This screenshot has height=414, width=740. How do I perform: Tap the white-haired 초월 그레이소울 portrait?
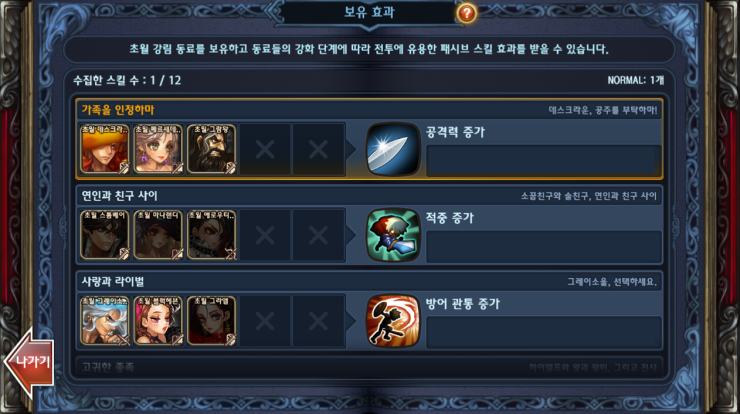(105, 321)
